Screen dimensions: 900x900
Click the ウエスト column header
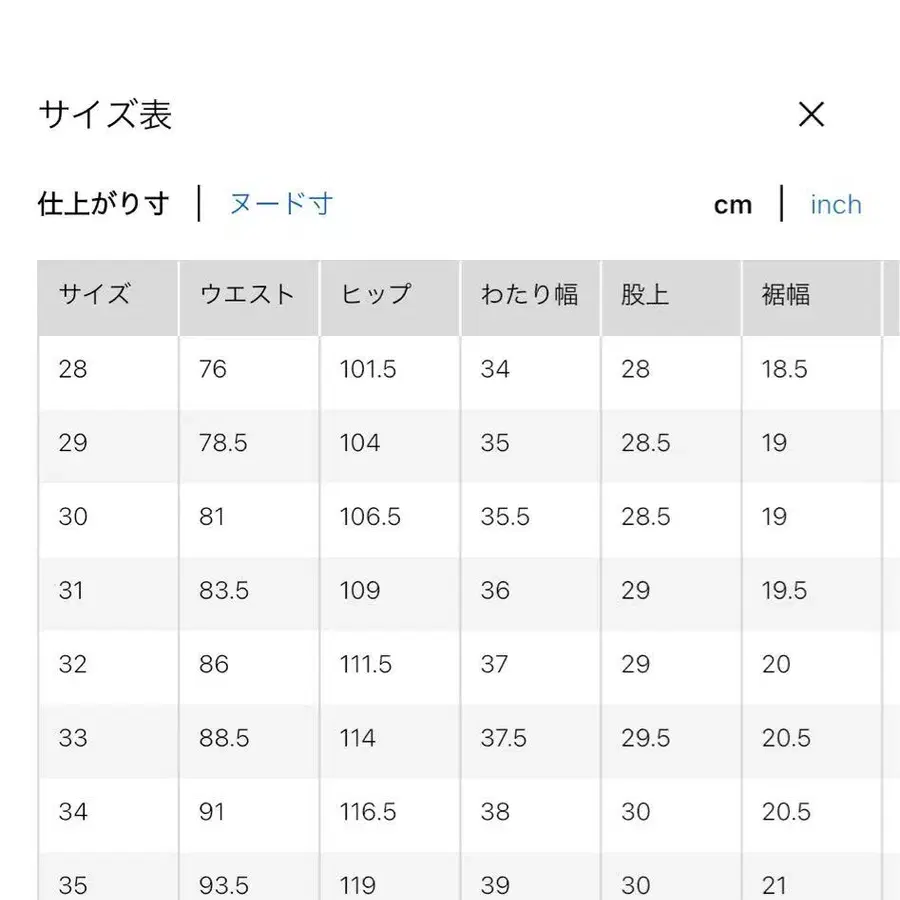coord(248,295)
